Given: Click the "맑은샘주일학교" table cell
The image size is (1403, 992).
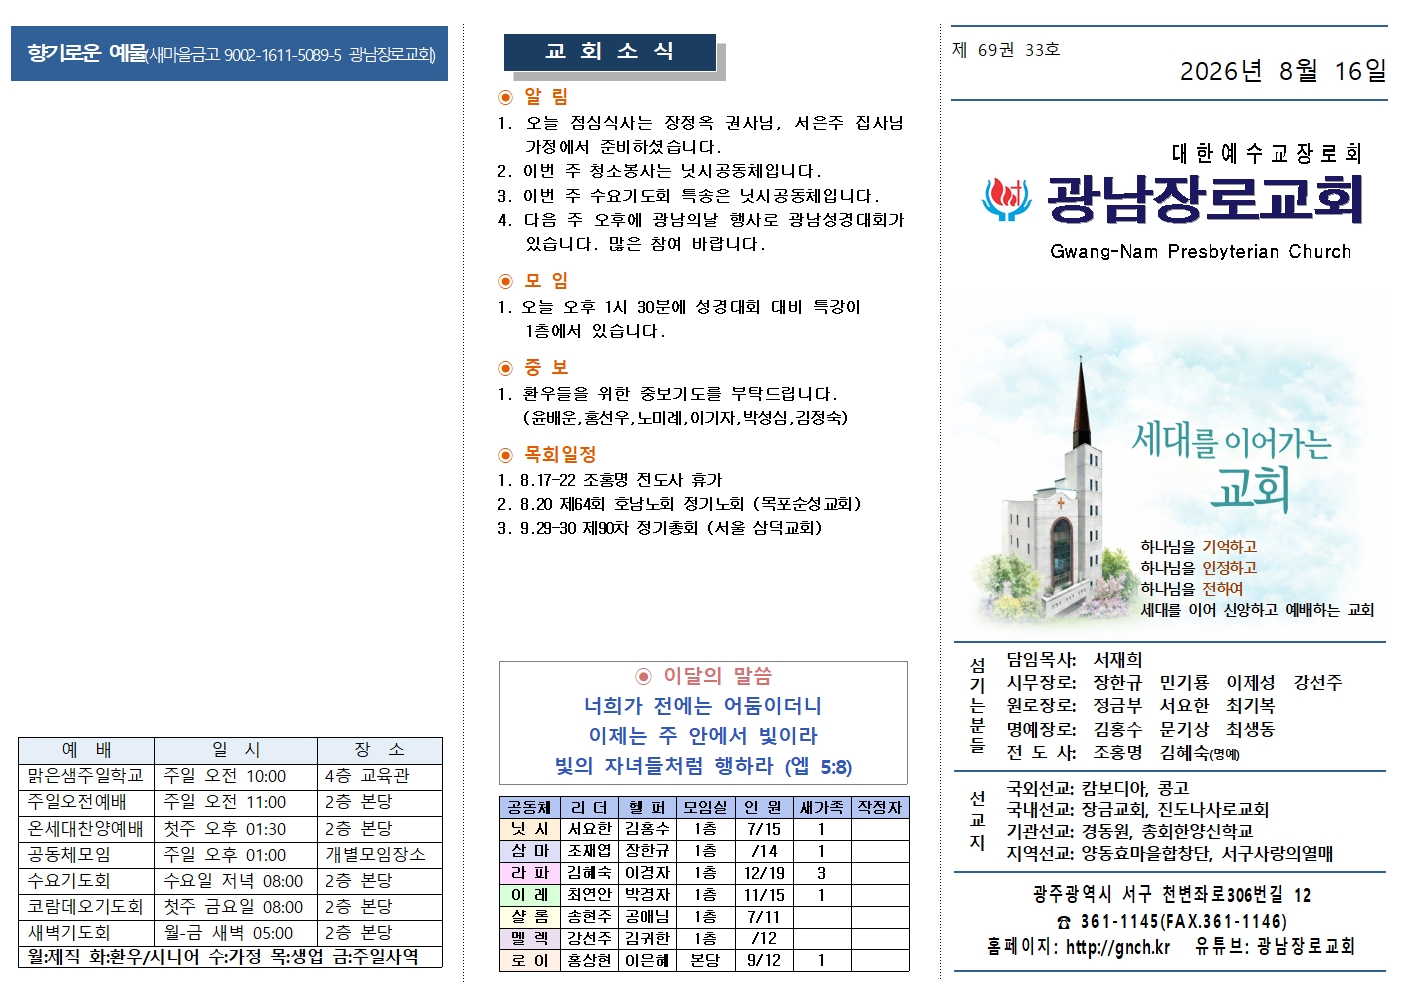Looking at the screenshot, I should click(86, 776).
